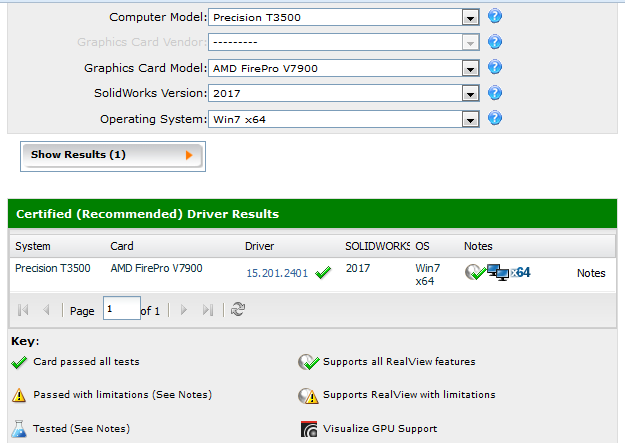The height and width of the screenshot is (443, 625).
Task: Click the Visualize GPU Support key icon
Action: coord(309,429)
